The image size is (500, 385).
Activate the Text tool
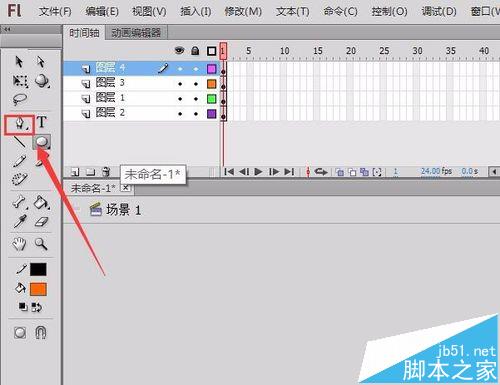(42, 122)
